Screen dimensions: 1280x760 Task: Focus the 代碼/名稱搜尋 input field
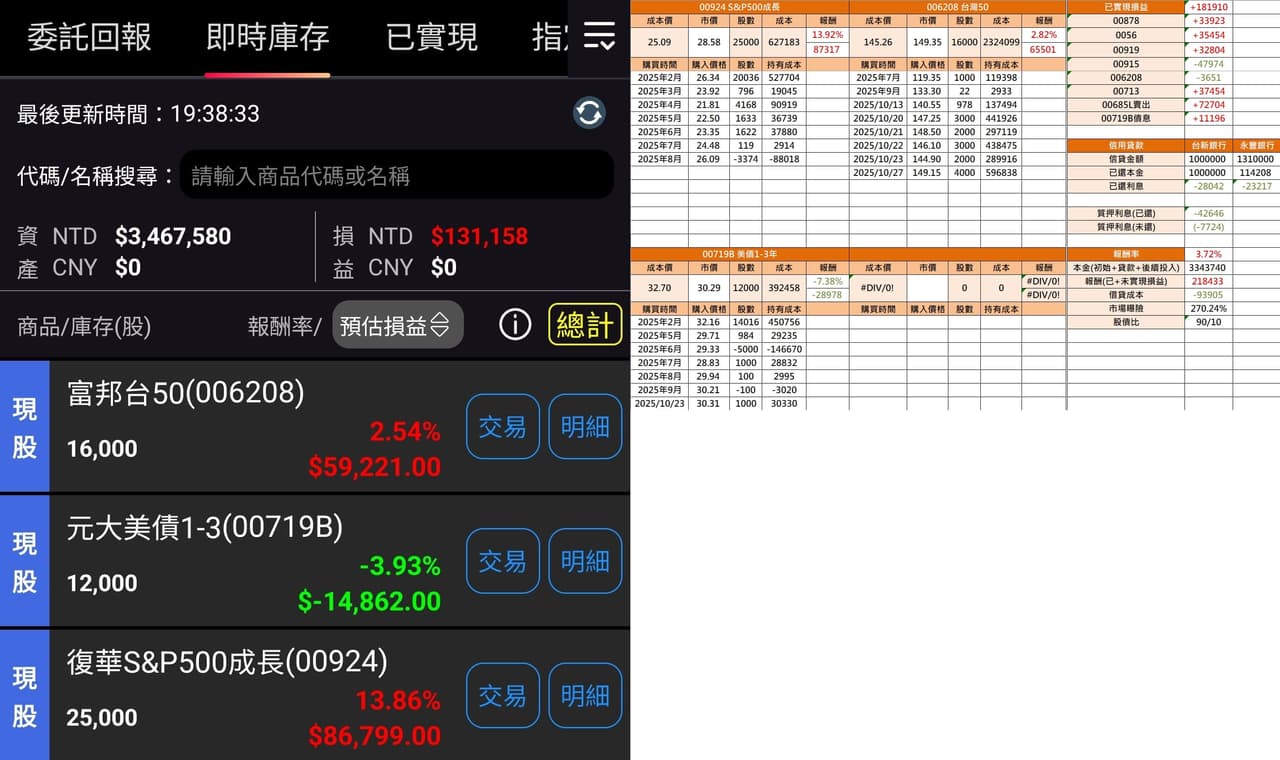(x=397, y=175)
